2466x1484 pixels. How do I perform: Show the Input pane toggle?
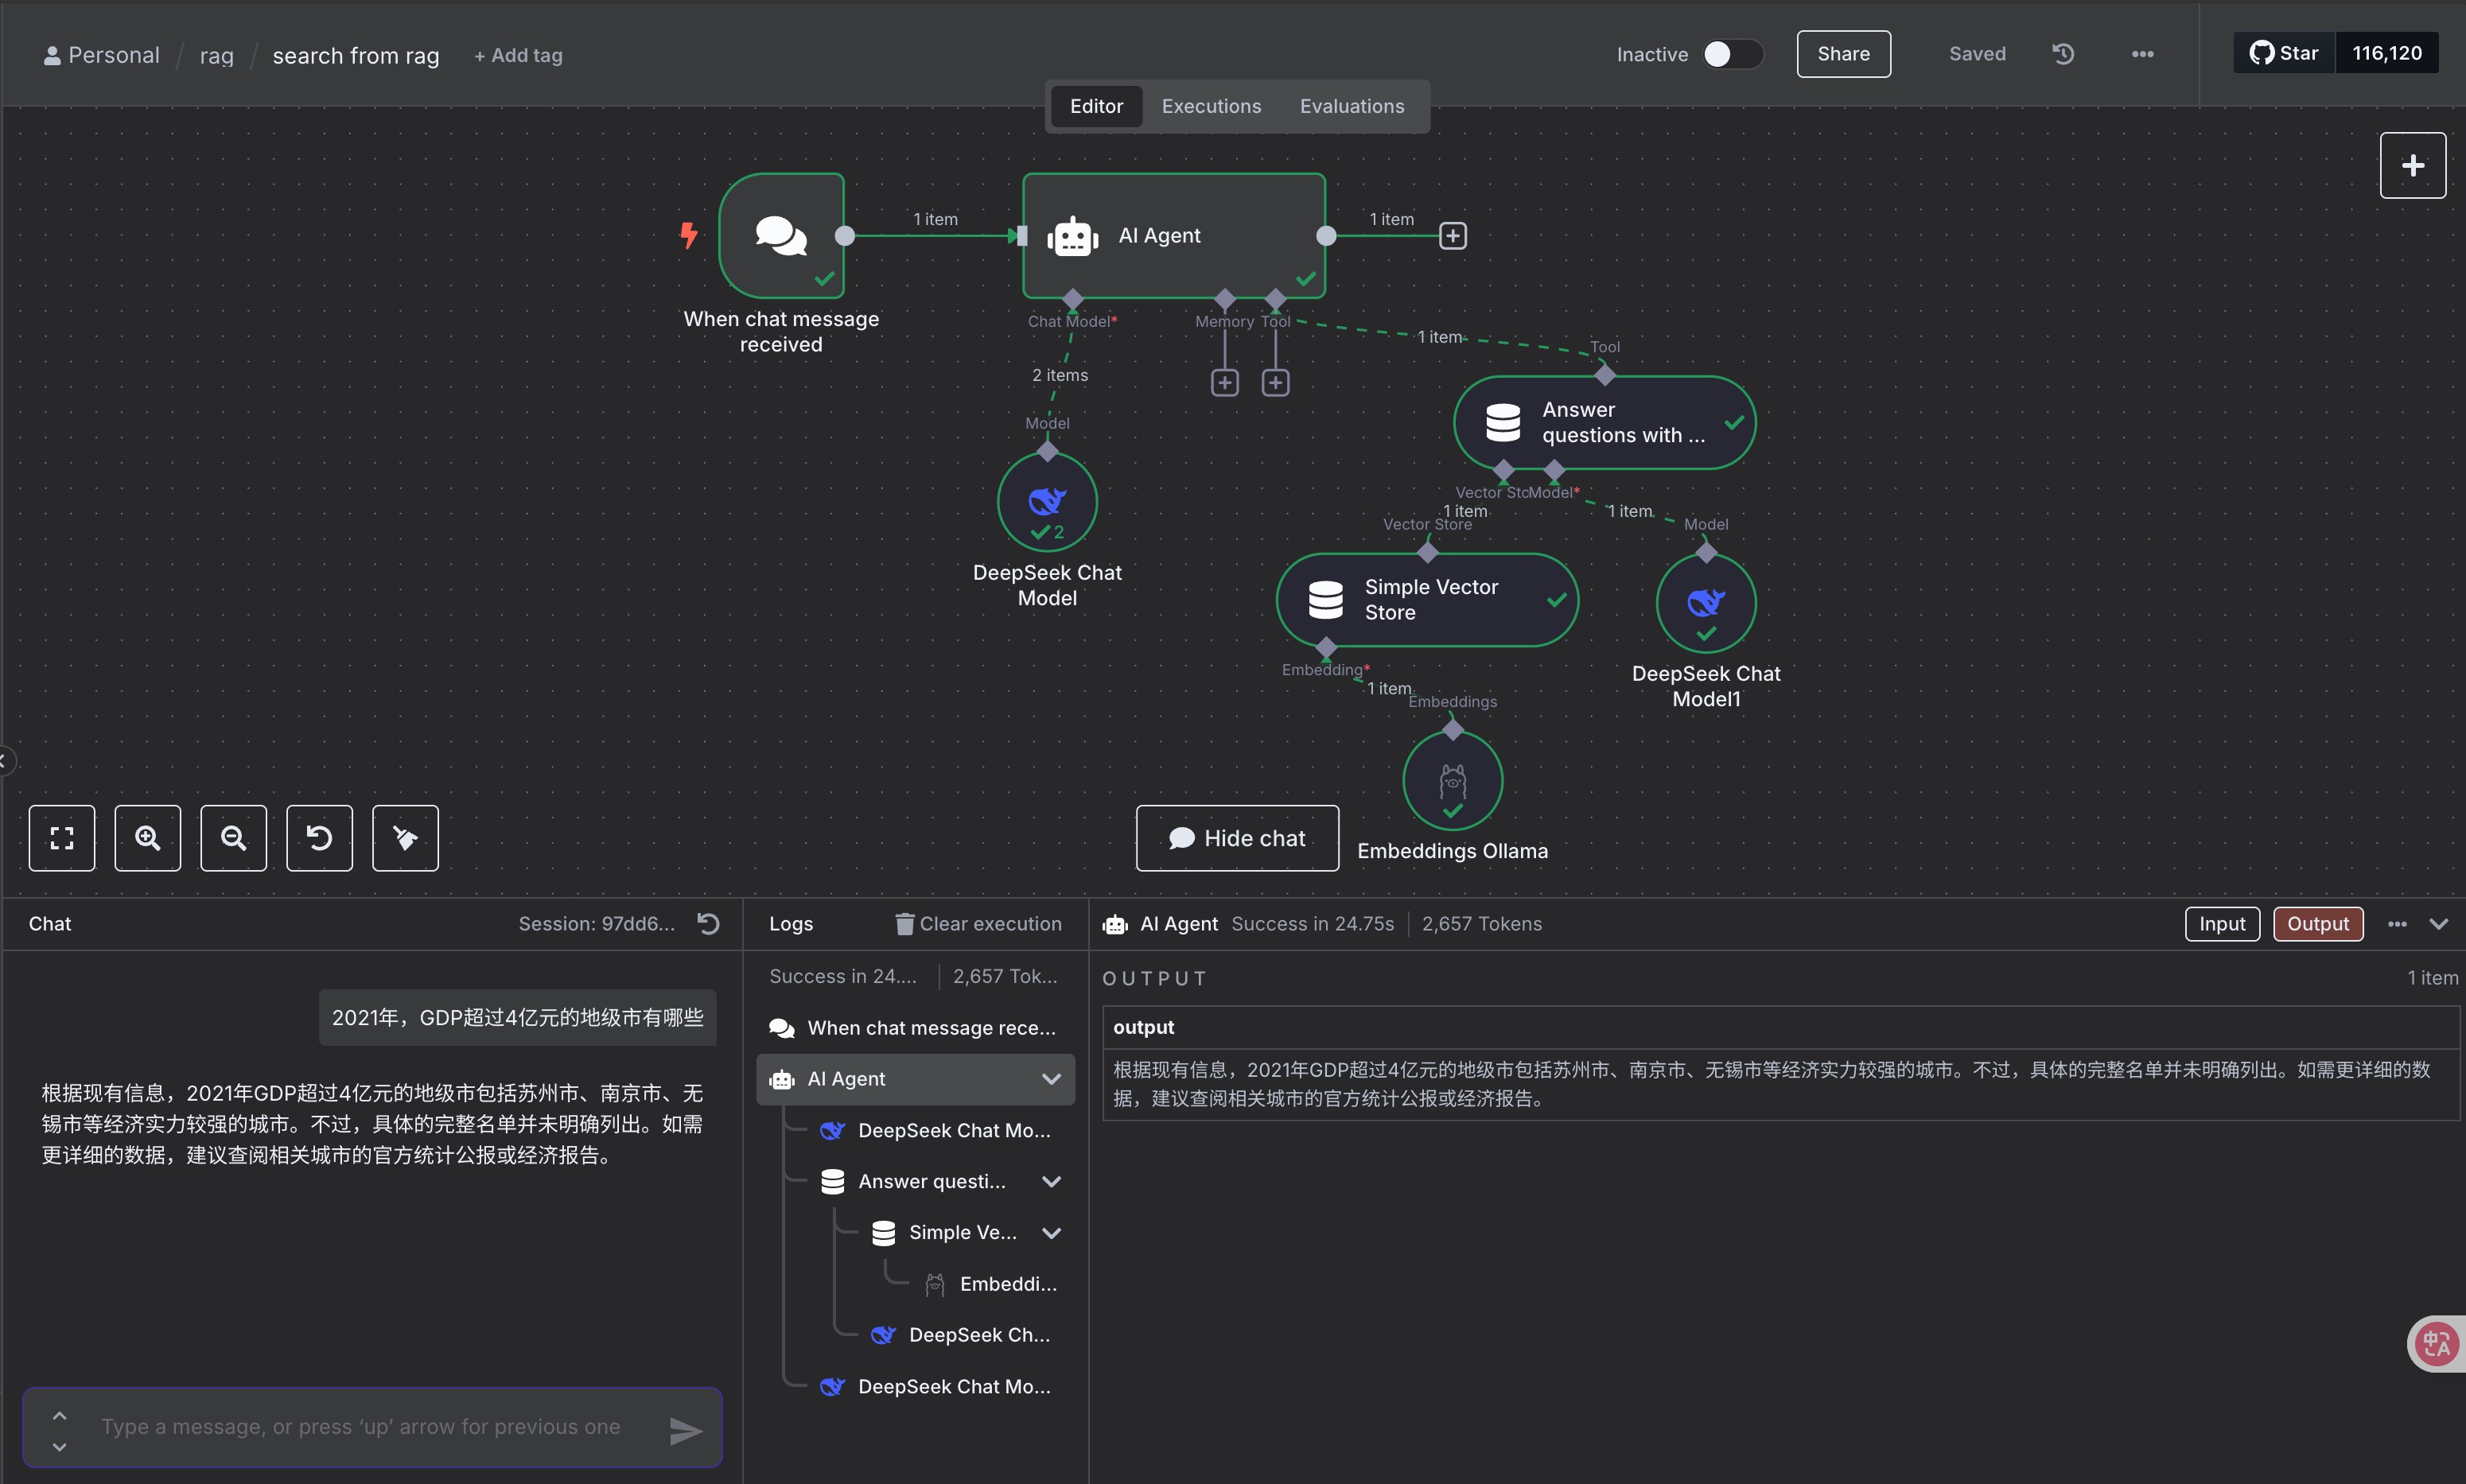coord(2222,924)
